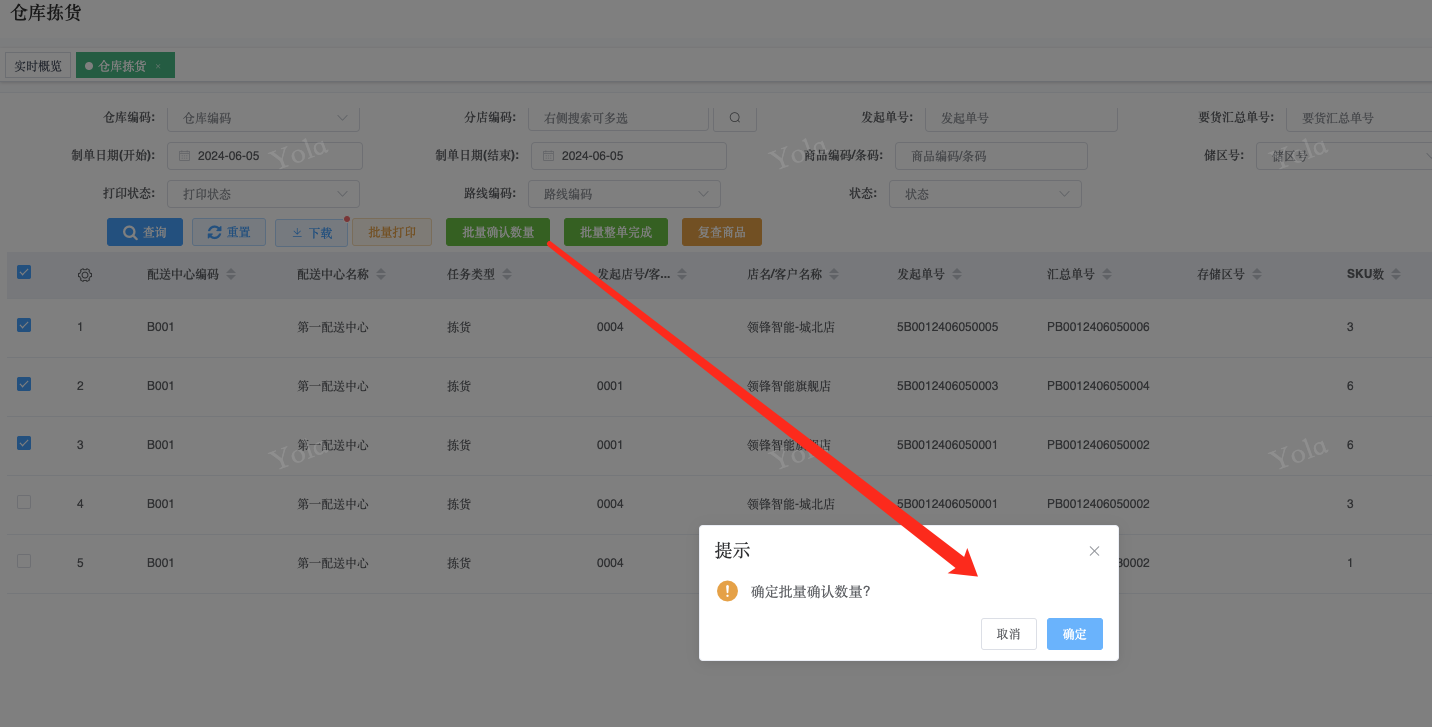
Task: Sort the SKU数 column using its arrows
Action: (x=1396, y=274)
